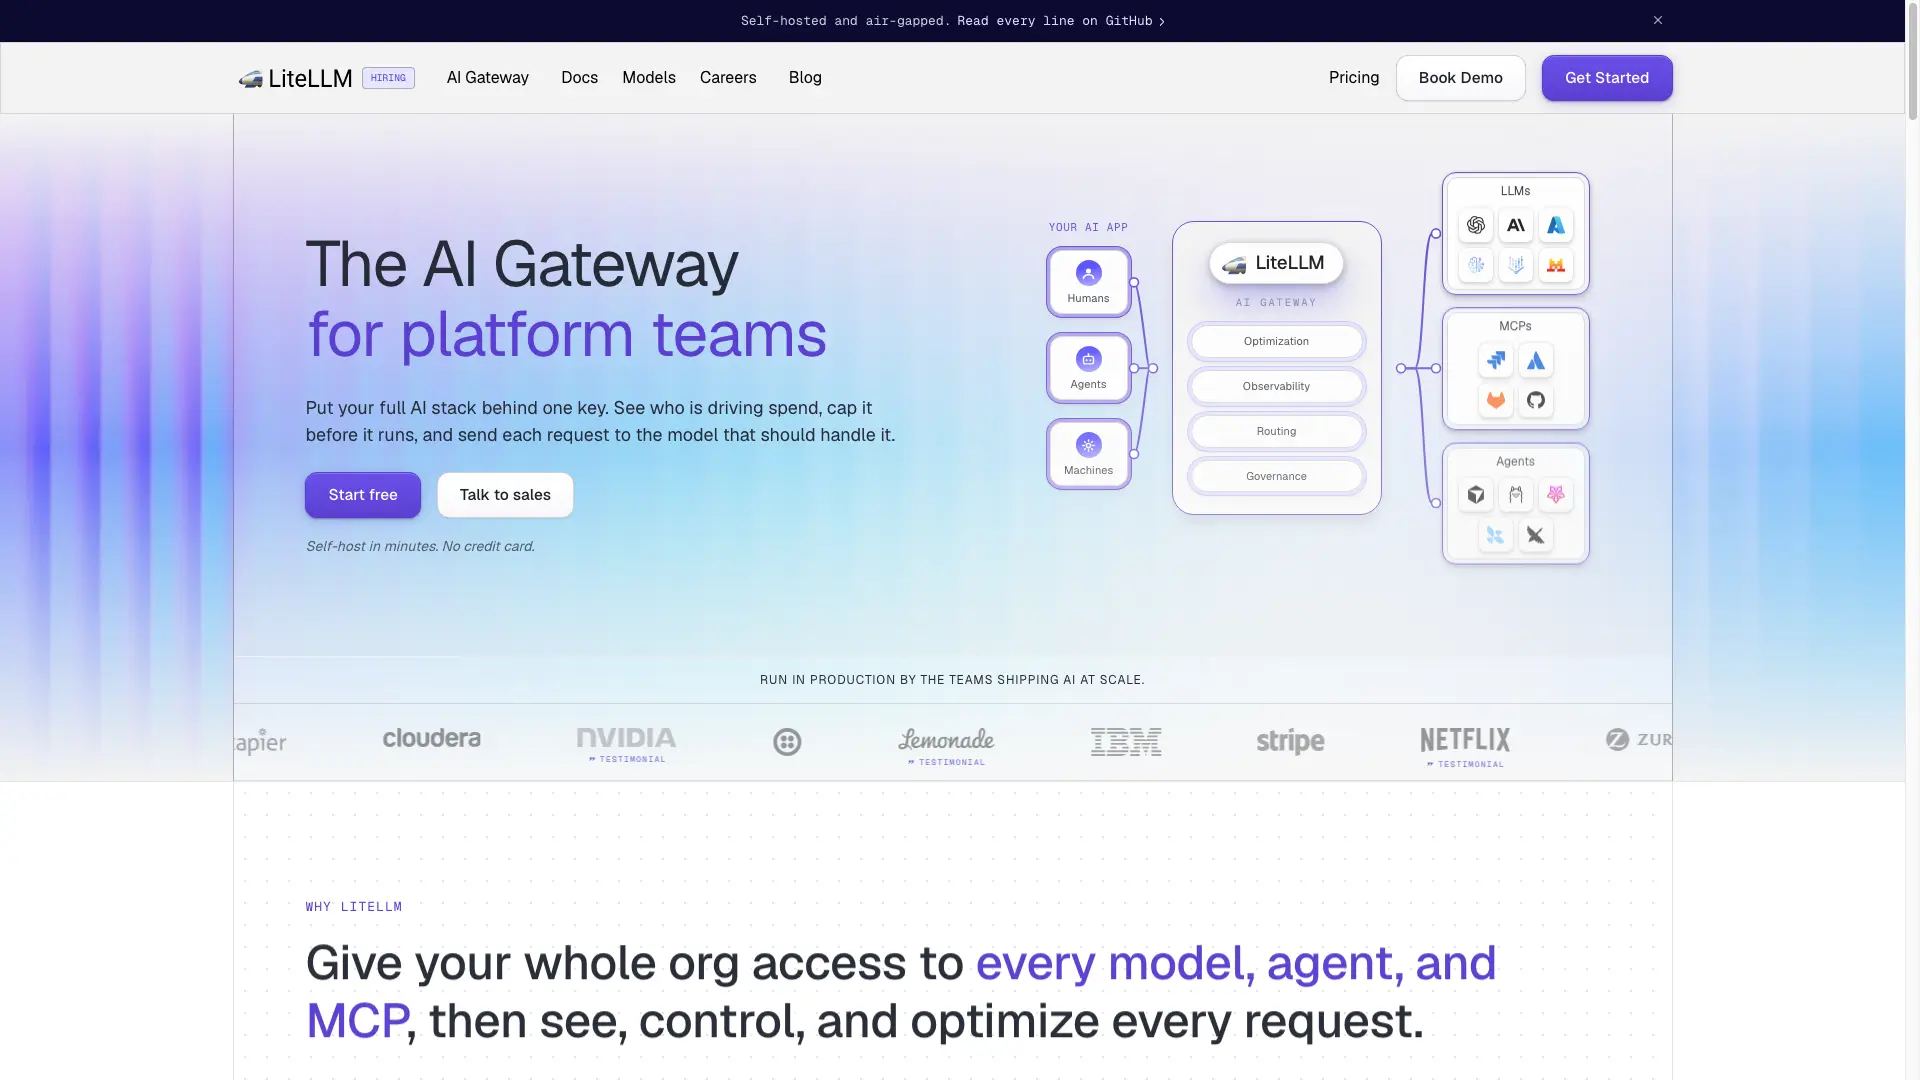Screen dimensions: 1920x1080
Task: Open the Blog nav link
Action: (x=805, y=78)
